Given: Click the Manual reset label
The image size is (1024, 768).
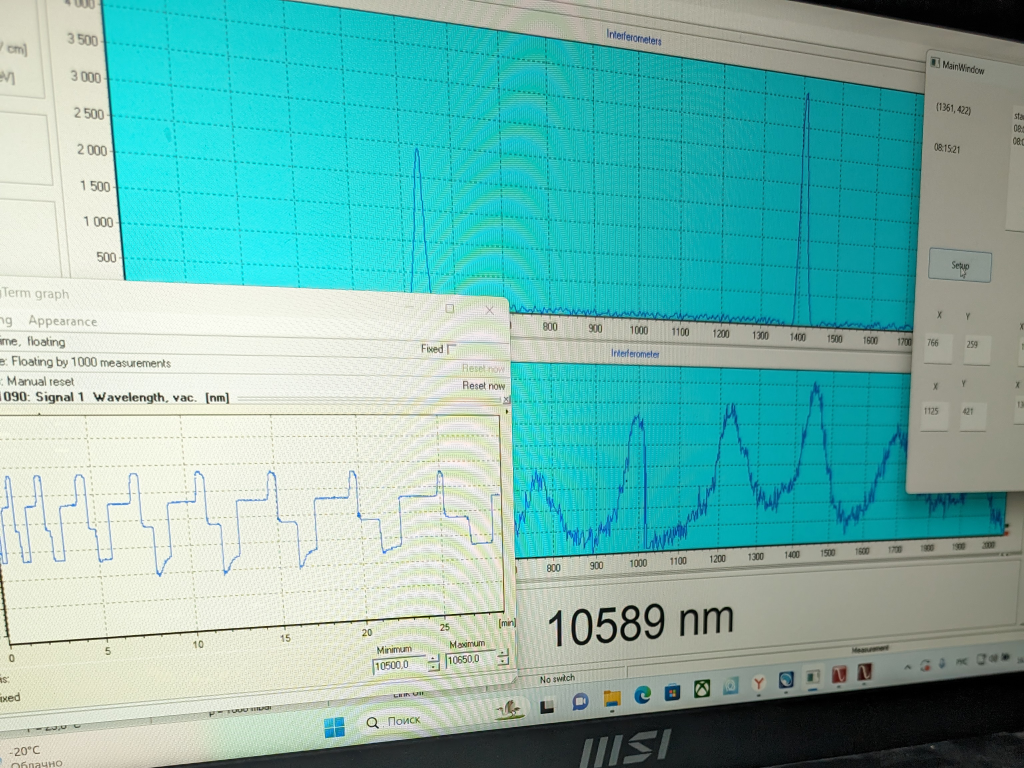Looking at the screenshot, I should [x=40, y=381].
